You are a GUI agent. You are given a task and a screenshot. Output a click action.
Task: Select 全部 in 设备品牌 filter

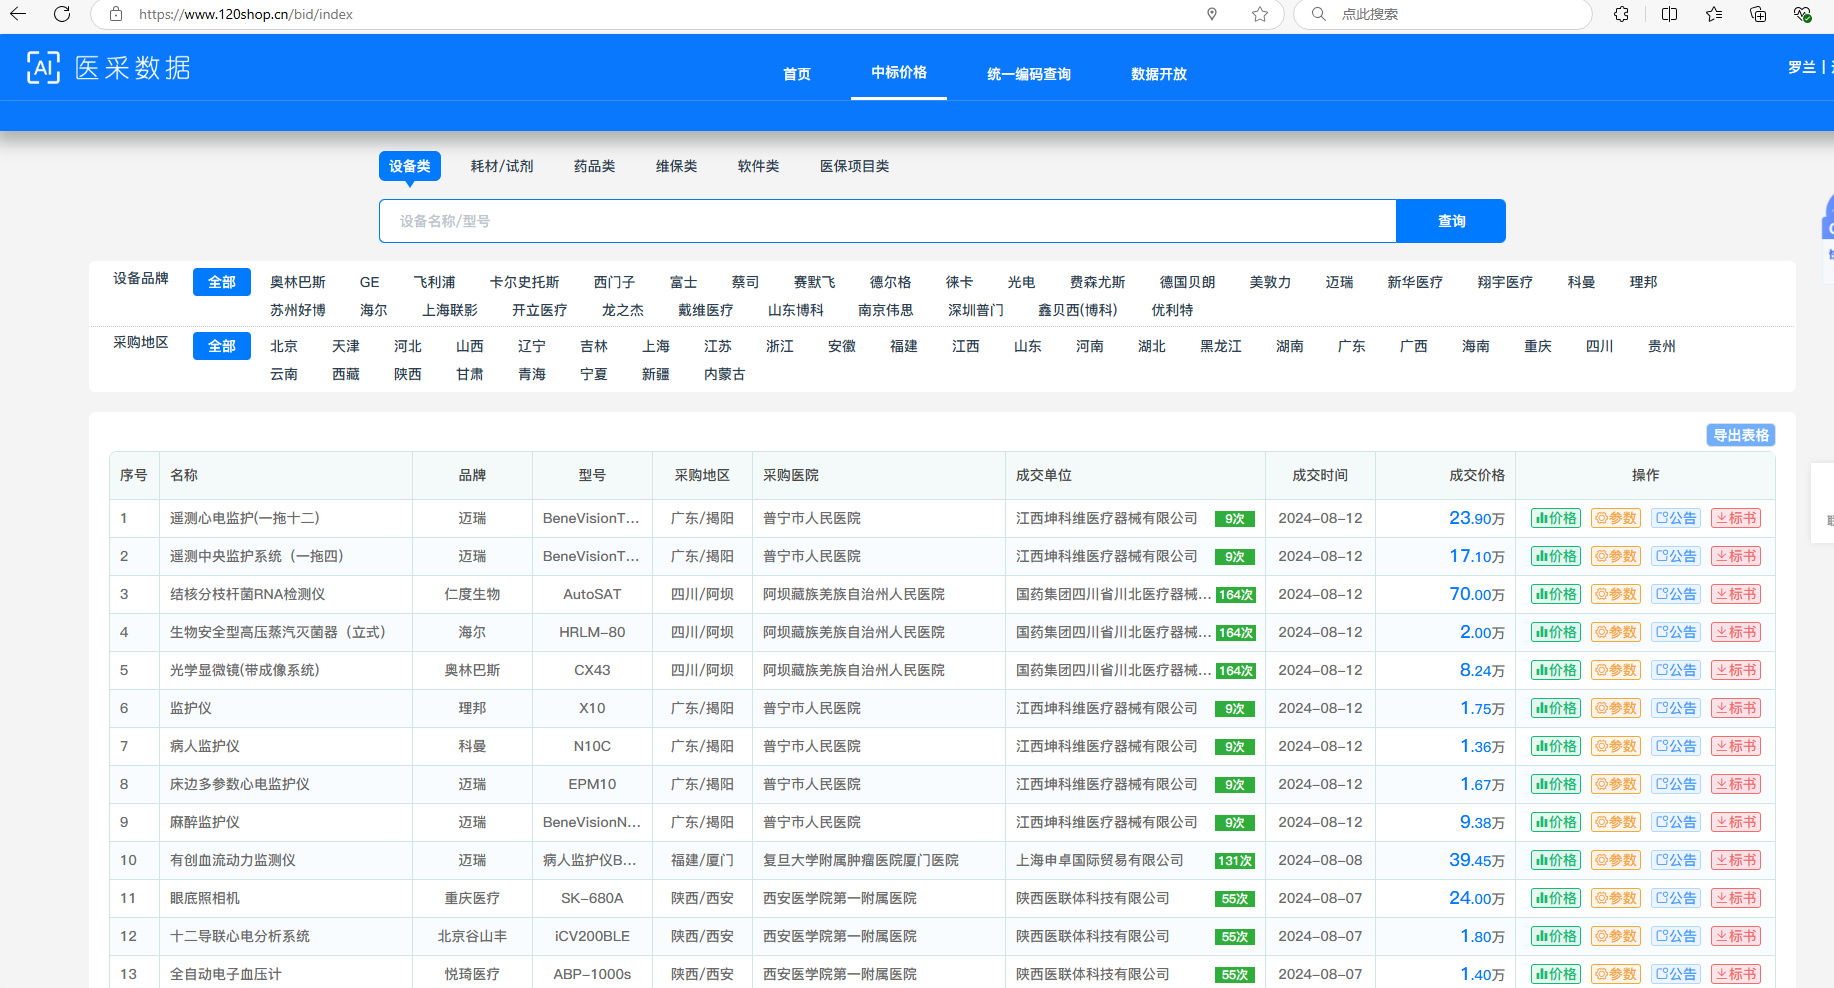point(222,282)
